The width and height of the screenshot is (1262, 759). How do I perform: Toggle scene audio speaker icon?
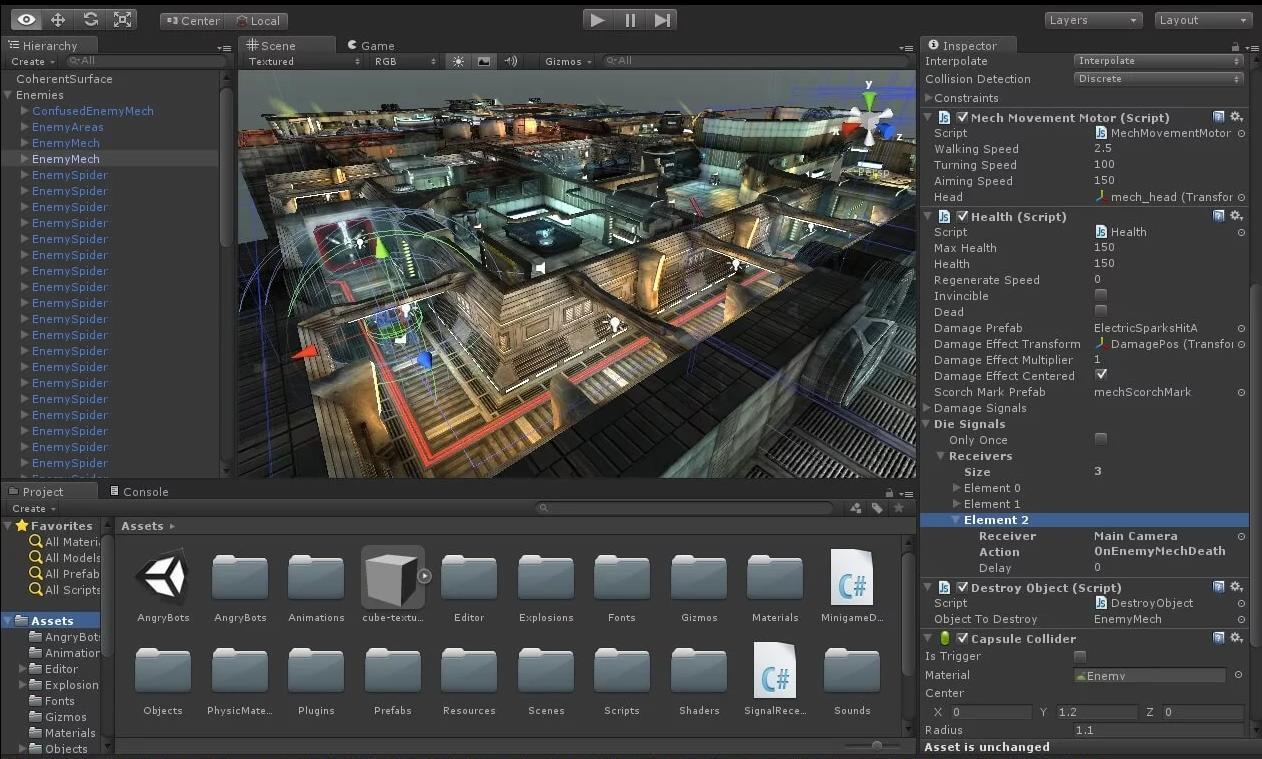[x=510, y=61]
